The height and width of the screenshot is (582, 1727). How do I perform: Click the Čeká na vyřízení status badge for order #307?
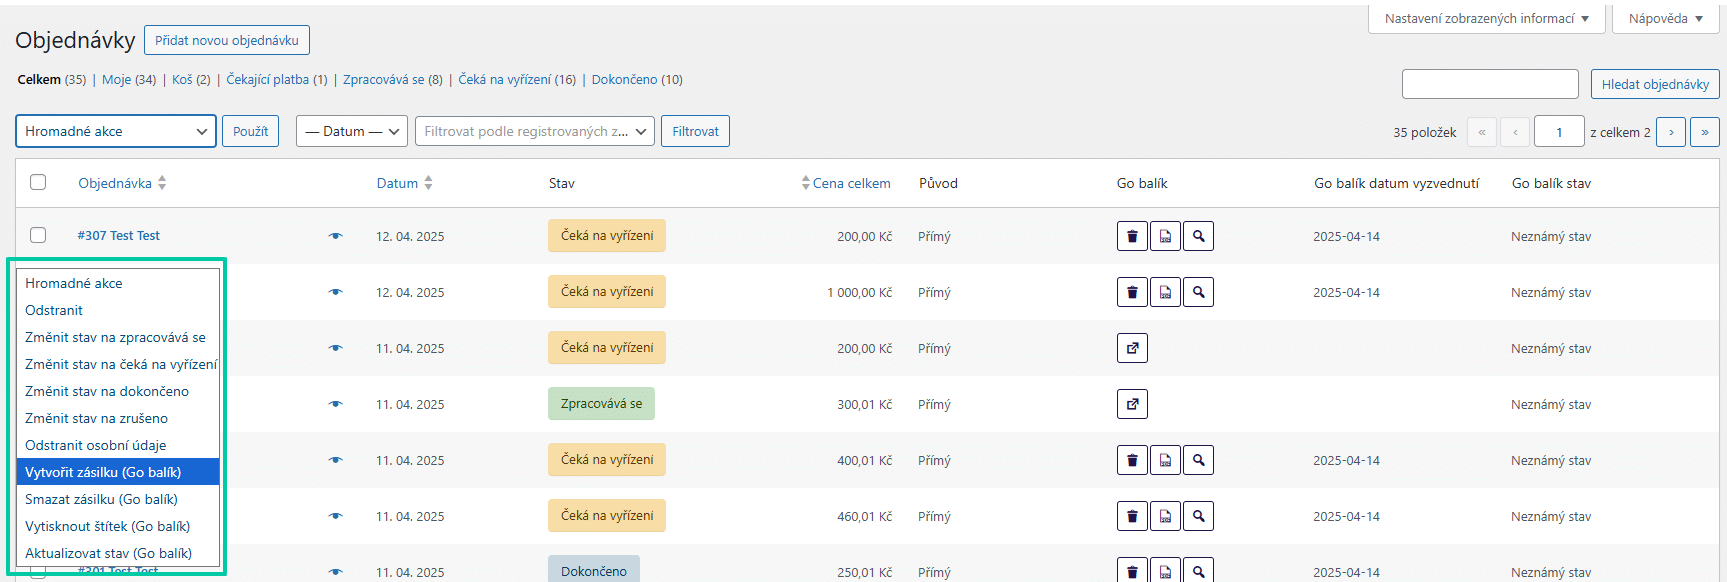point(607,236)
